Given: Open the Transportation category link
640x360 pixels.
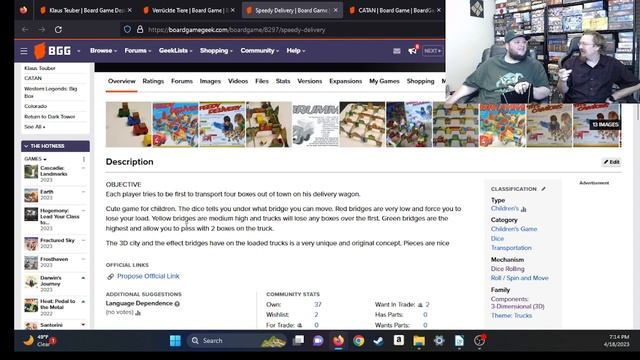Looking at the screenshot, I should point(511,248).
